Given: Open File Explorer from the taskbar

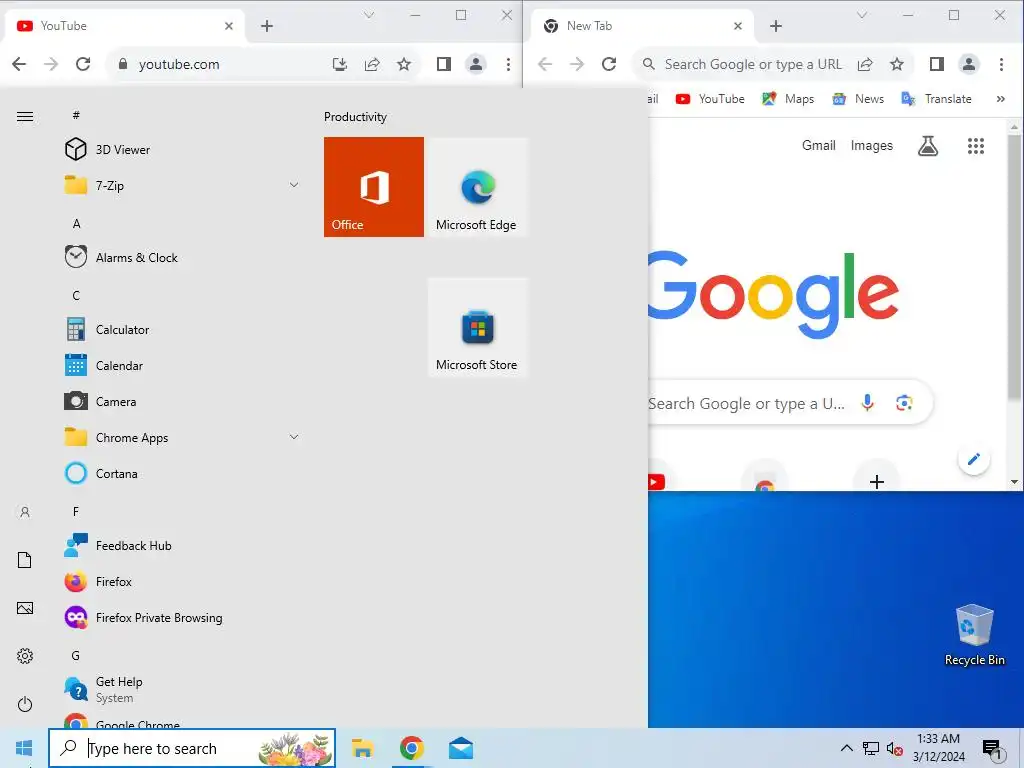Looking at the screenshot, I should tap(362, 748).
